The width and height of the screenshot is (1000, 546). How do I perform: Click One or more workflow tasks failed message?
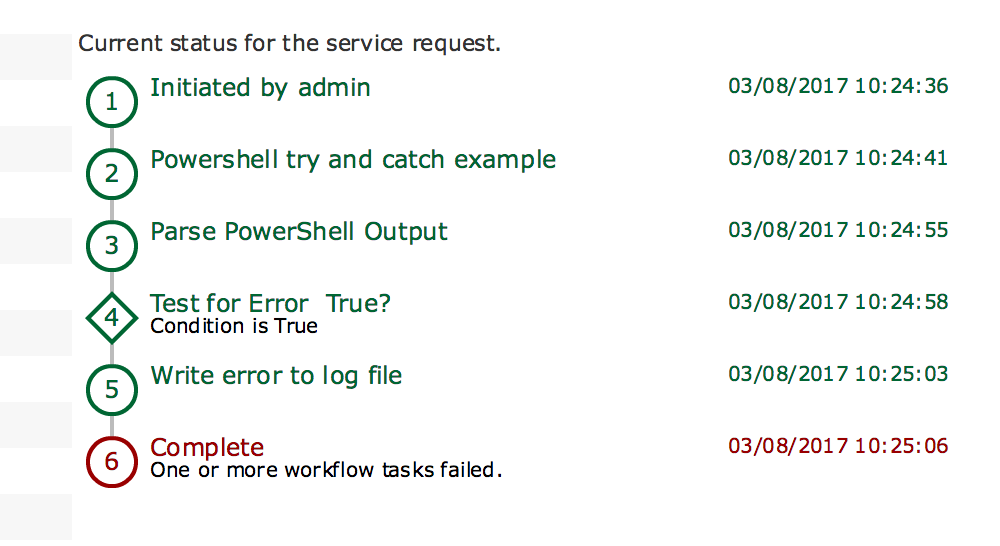[327, 470]
